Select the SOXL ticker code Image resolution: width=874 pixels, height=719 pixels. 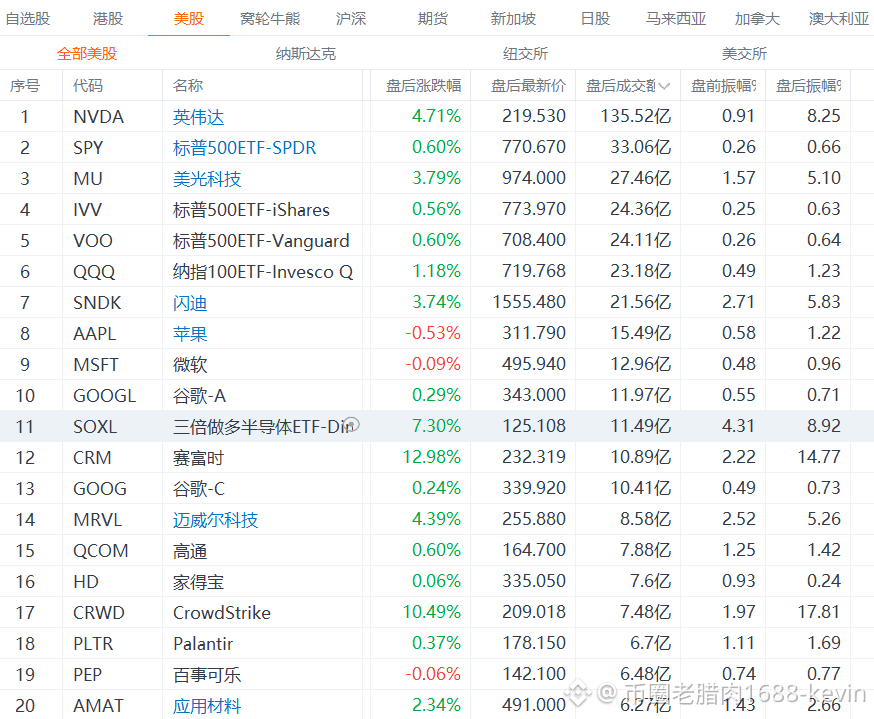click(95, 427)
